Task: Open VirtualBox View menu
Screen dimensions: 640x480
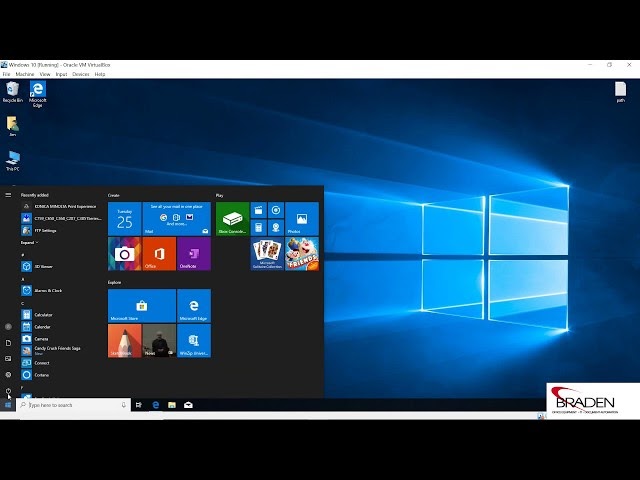Action: [x=45, y=74]
